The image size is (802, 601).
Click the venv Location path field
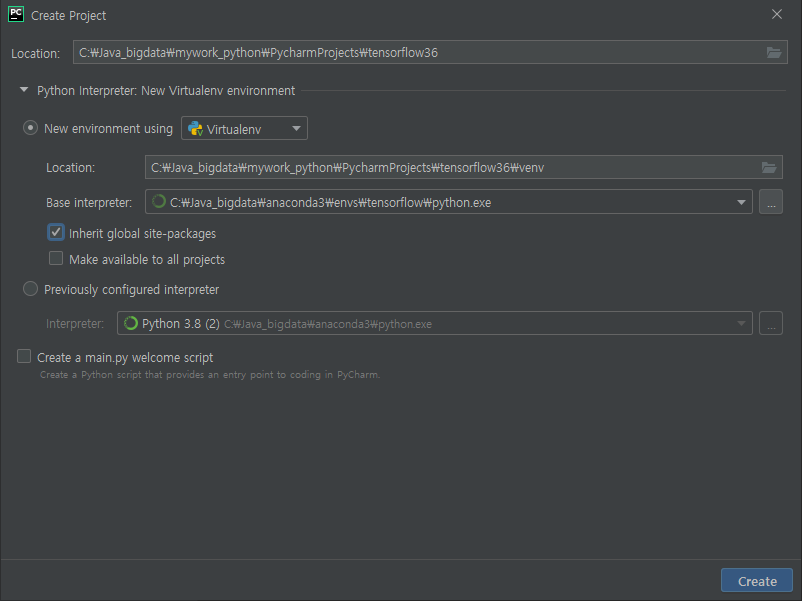coord(463,167)
